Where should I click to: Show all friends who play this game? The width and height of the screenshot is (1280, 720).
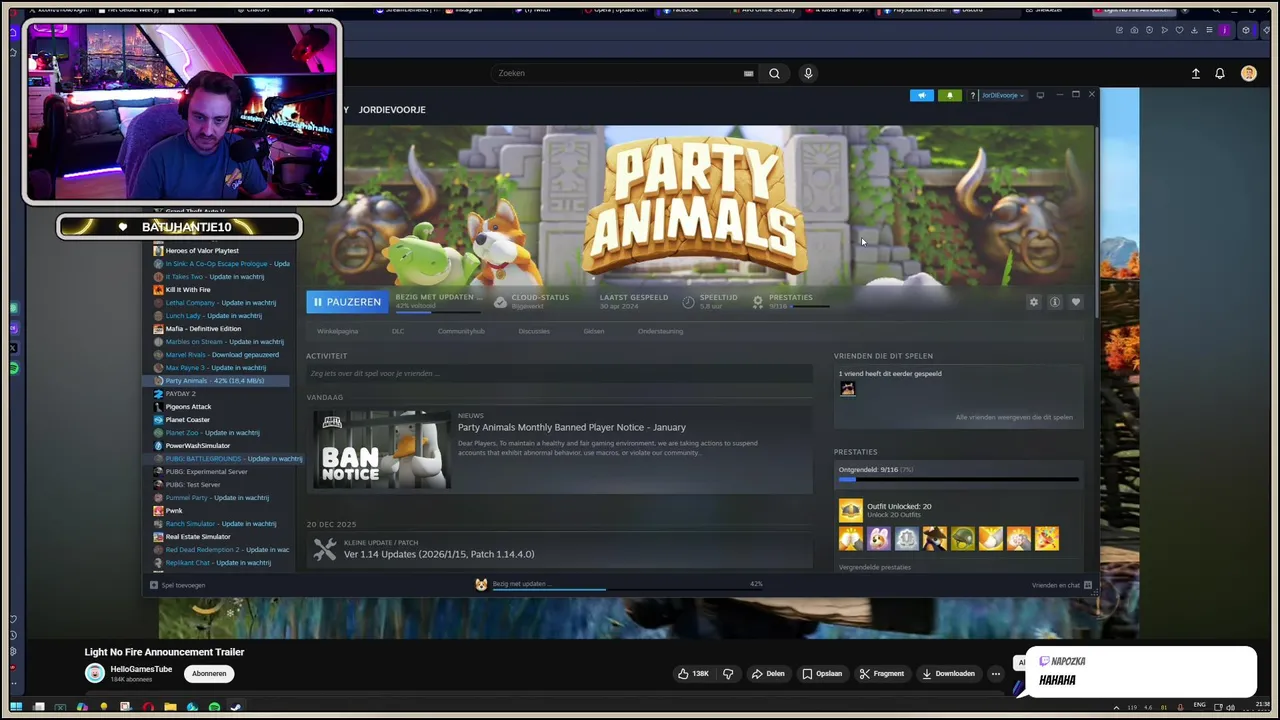pyautogui.click(x=1014, y=417)
